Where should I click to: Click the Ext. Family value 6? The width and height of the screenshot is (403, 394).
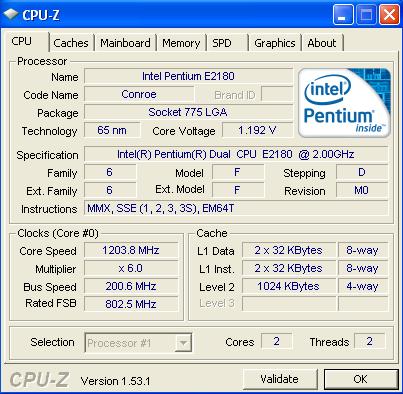[110, 190]
